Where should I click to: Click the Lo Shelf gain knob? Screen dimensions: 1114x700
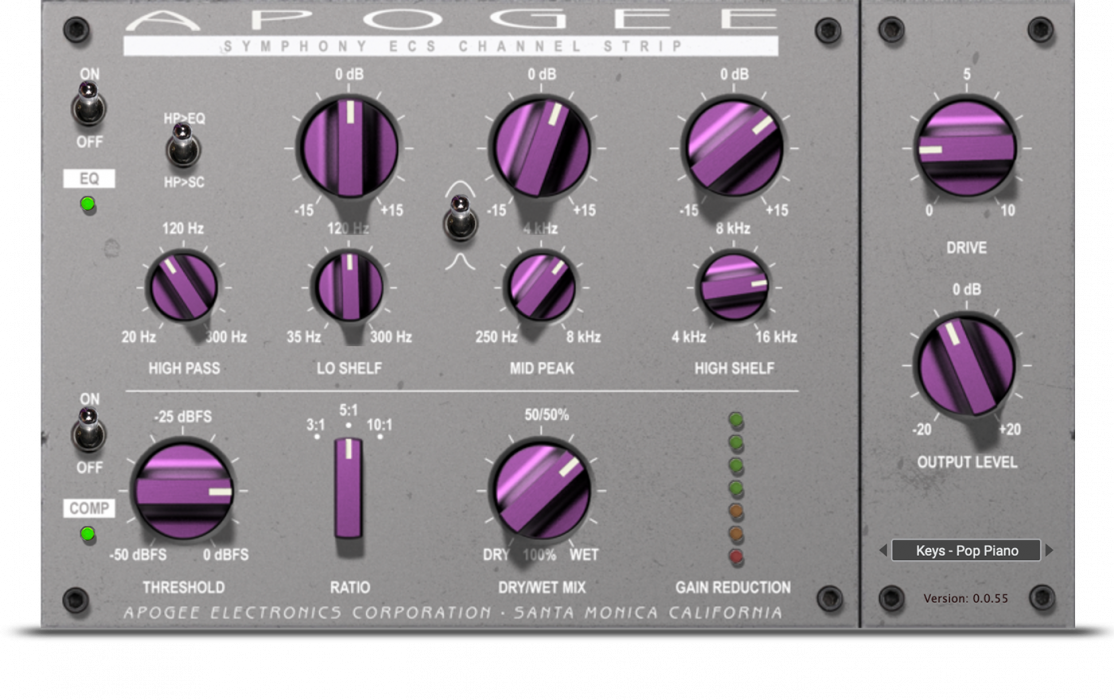point(350,147)
